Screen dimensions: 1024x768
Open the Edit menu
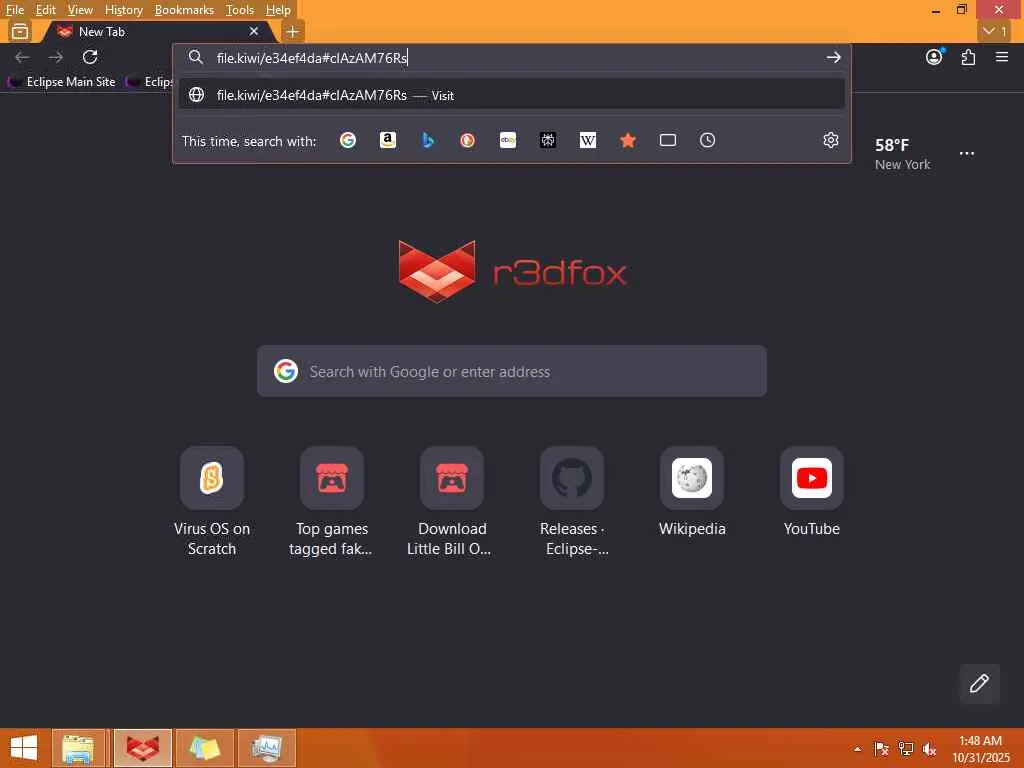[46, 10]
